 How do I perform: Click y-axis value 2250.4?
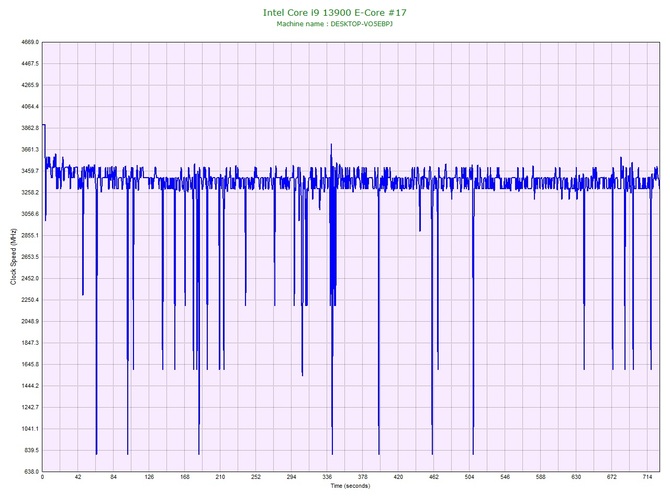click(x=30, y=300)
